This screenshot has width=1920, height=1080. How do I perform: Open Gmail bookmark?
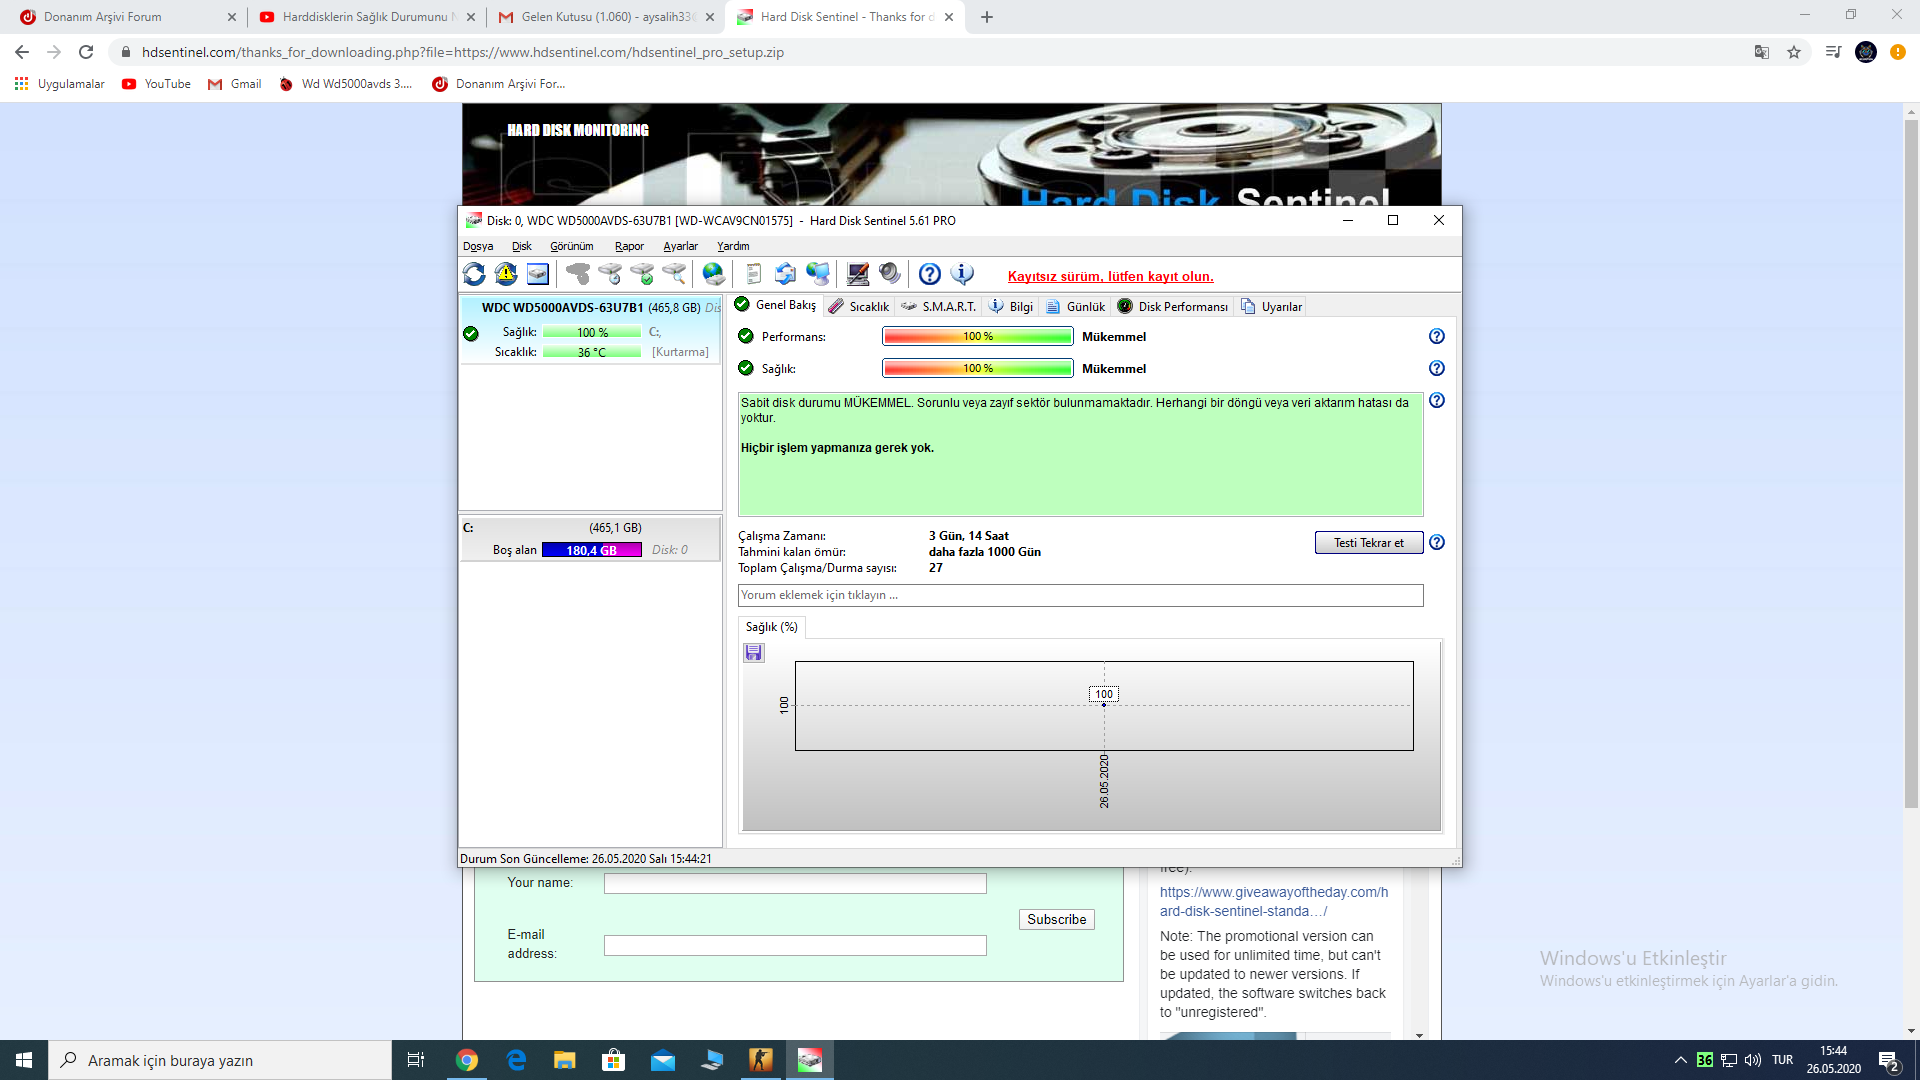point(235,84)
